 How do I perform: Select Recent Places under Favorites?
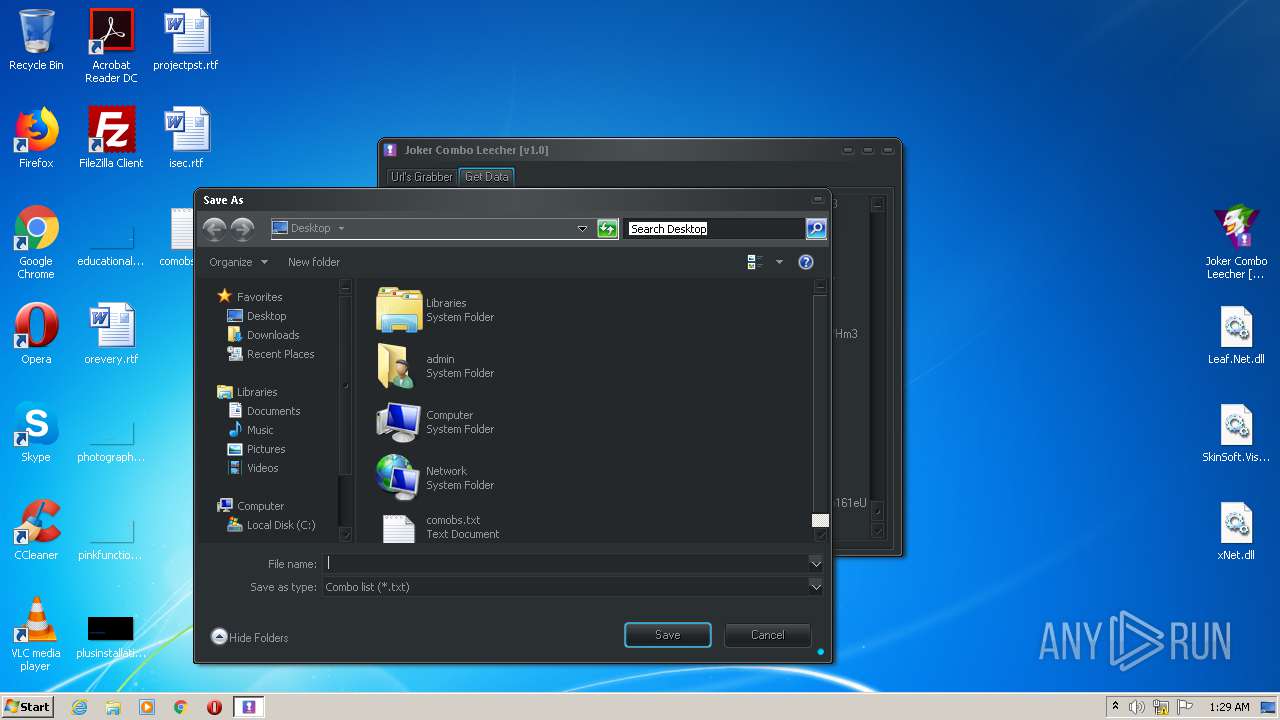pyautogui.click(x=271, y=354)
